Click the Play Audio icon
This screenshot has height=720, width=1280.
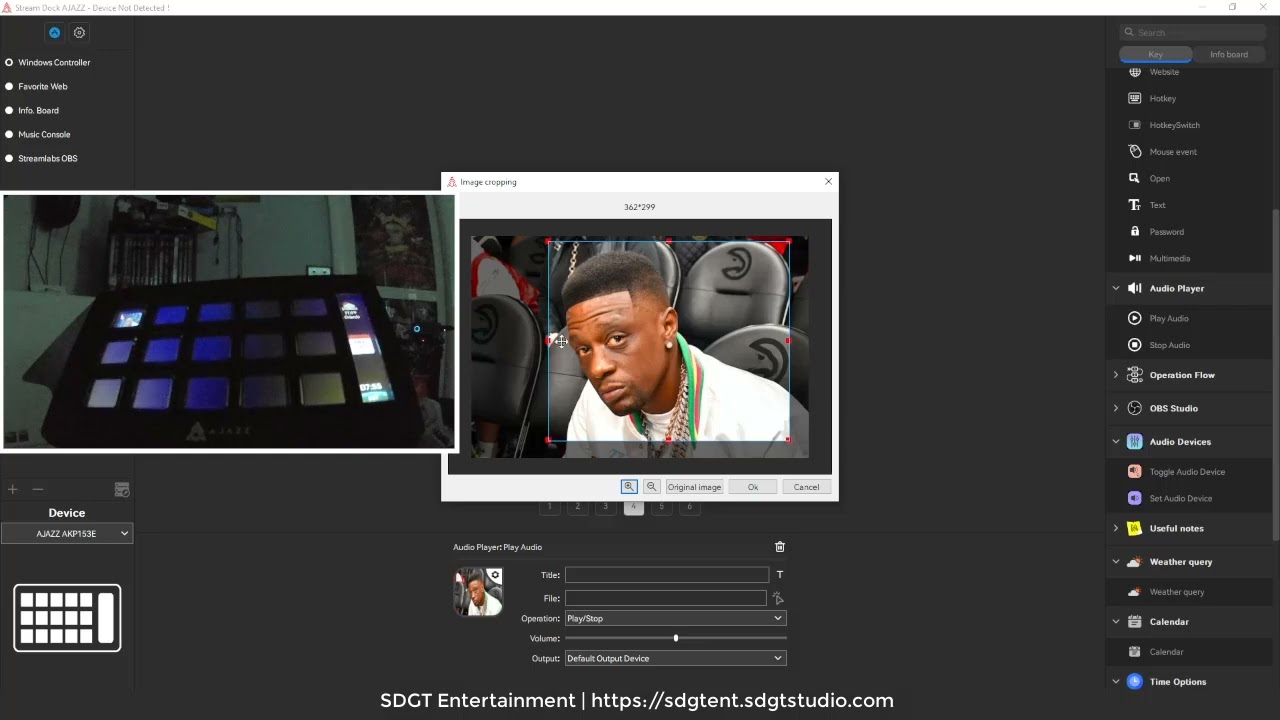(x=1134, y=318)
